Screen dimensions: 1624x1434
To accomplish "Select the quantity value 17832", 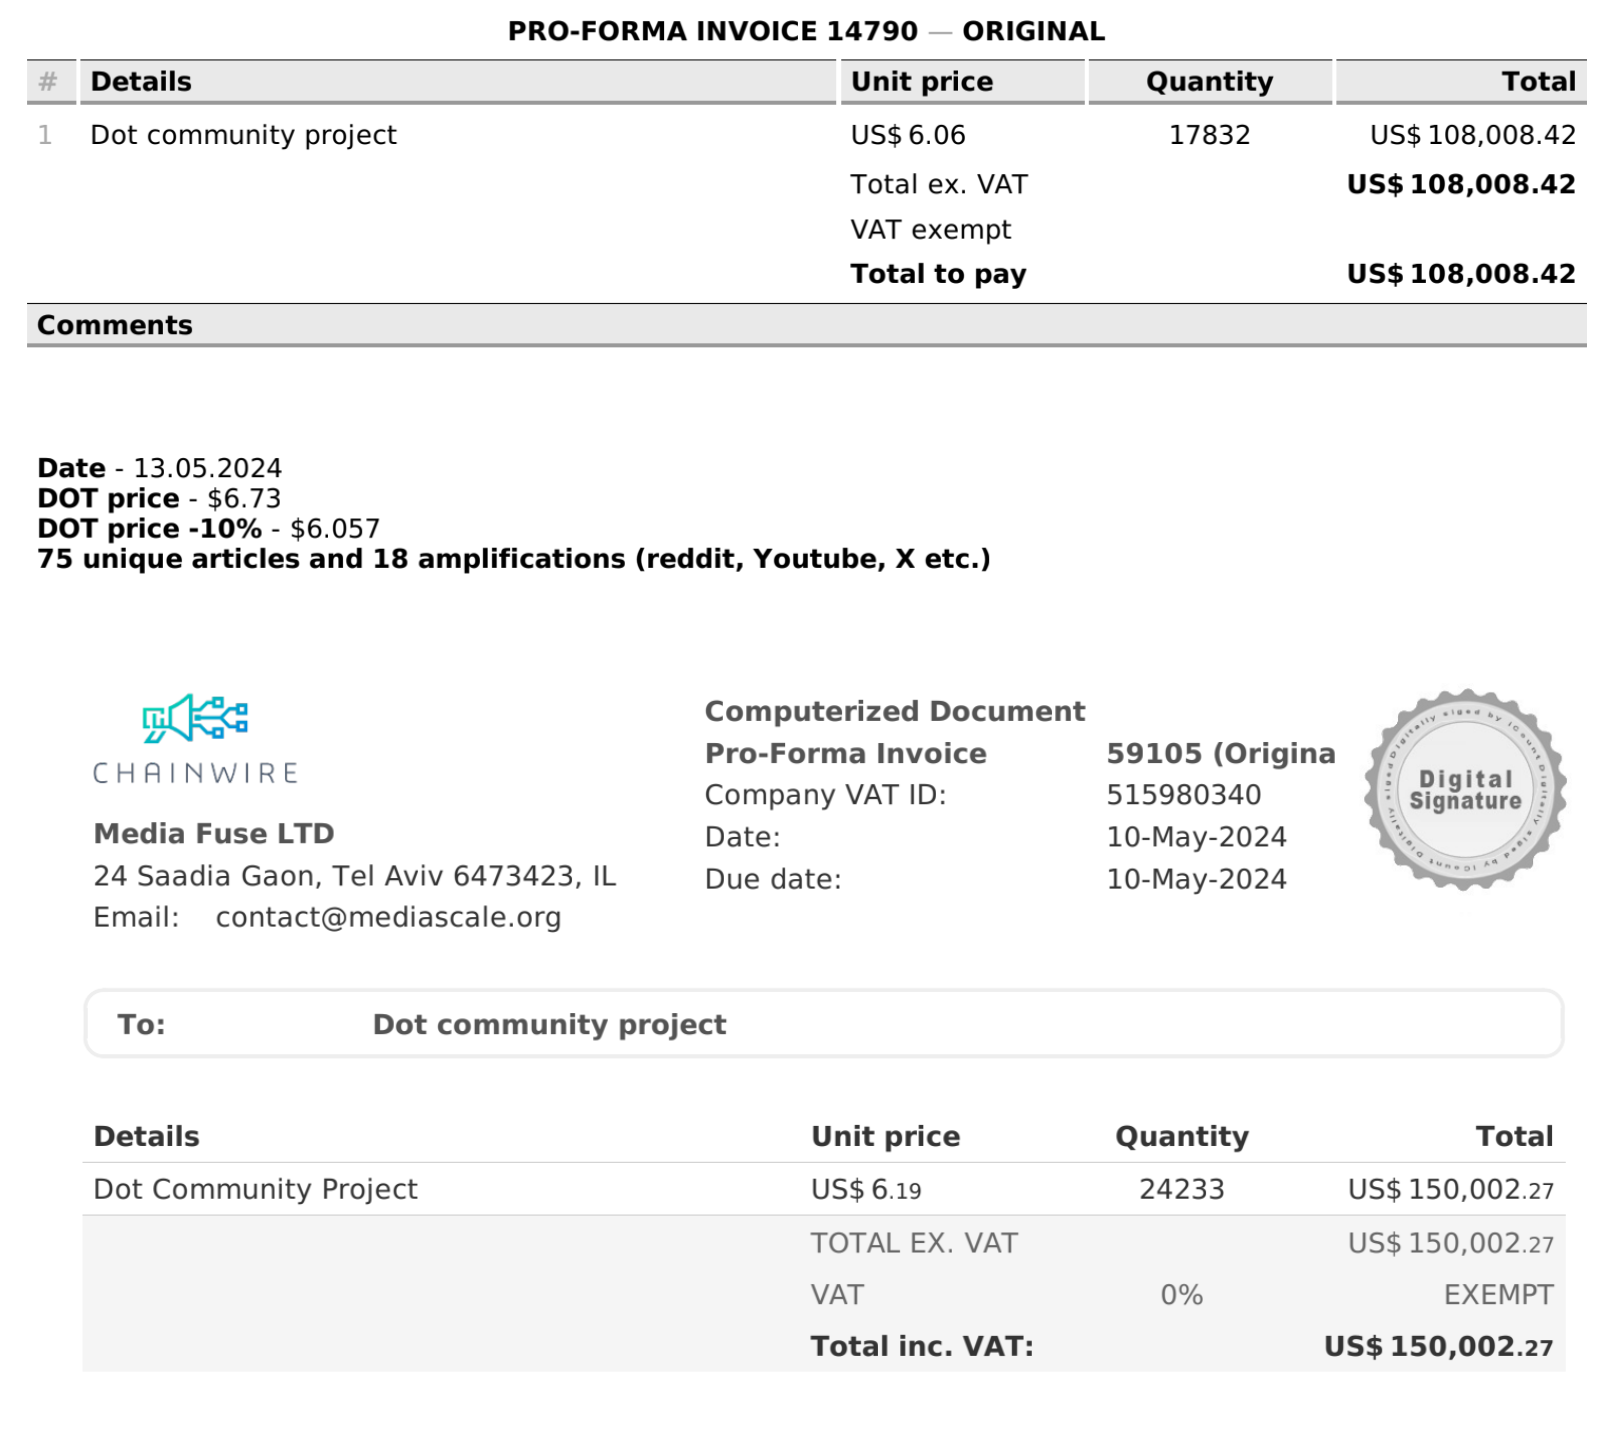I will pyautogui.click(x=1209, y=135).
